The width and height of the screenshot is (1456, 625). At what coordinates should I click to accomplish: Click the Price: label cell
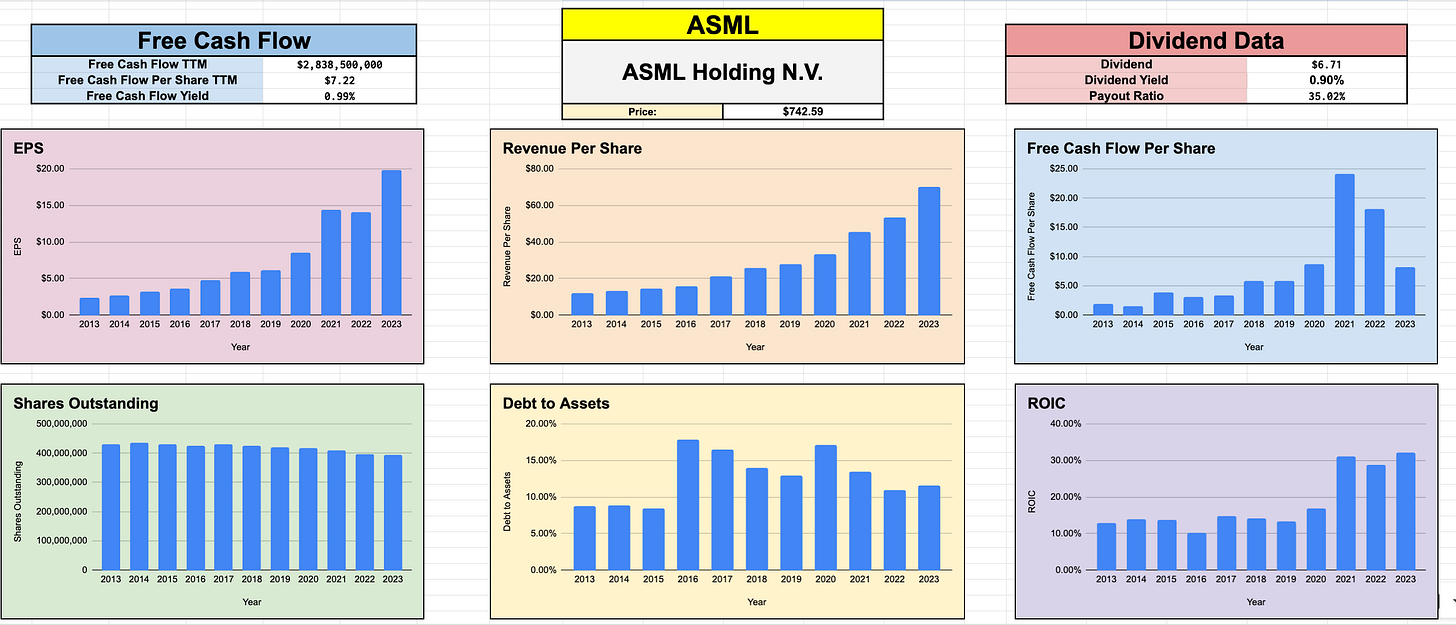[642, 111]
